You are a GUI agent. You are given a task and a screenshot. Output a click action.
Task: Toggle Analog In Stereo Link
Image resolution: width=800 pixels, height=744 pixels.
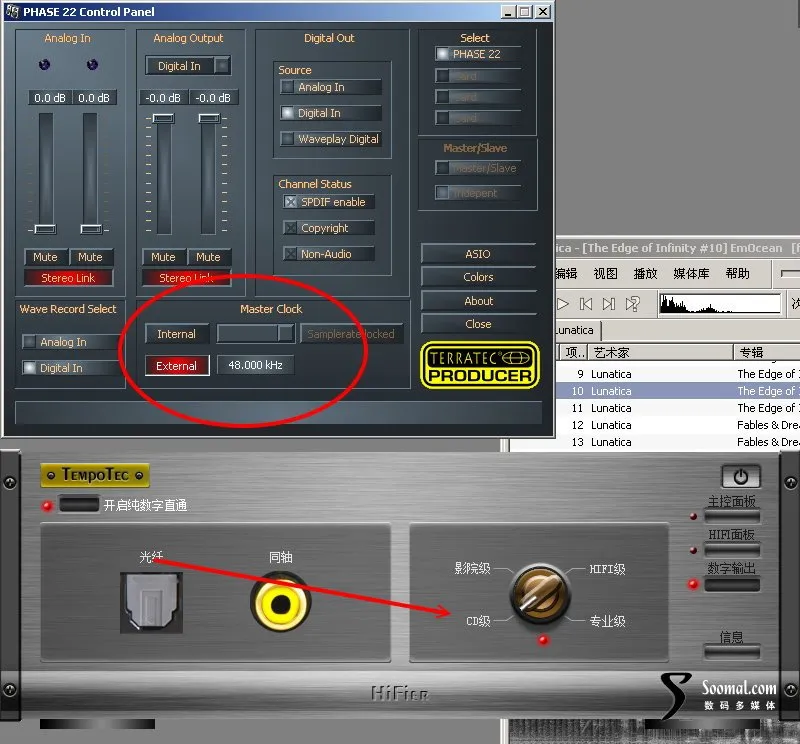point(68,278)
